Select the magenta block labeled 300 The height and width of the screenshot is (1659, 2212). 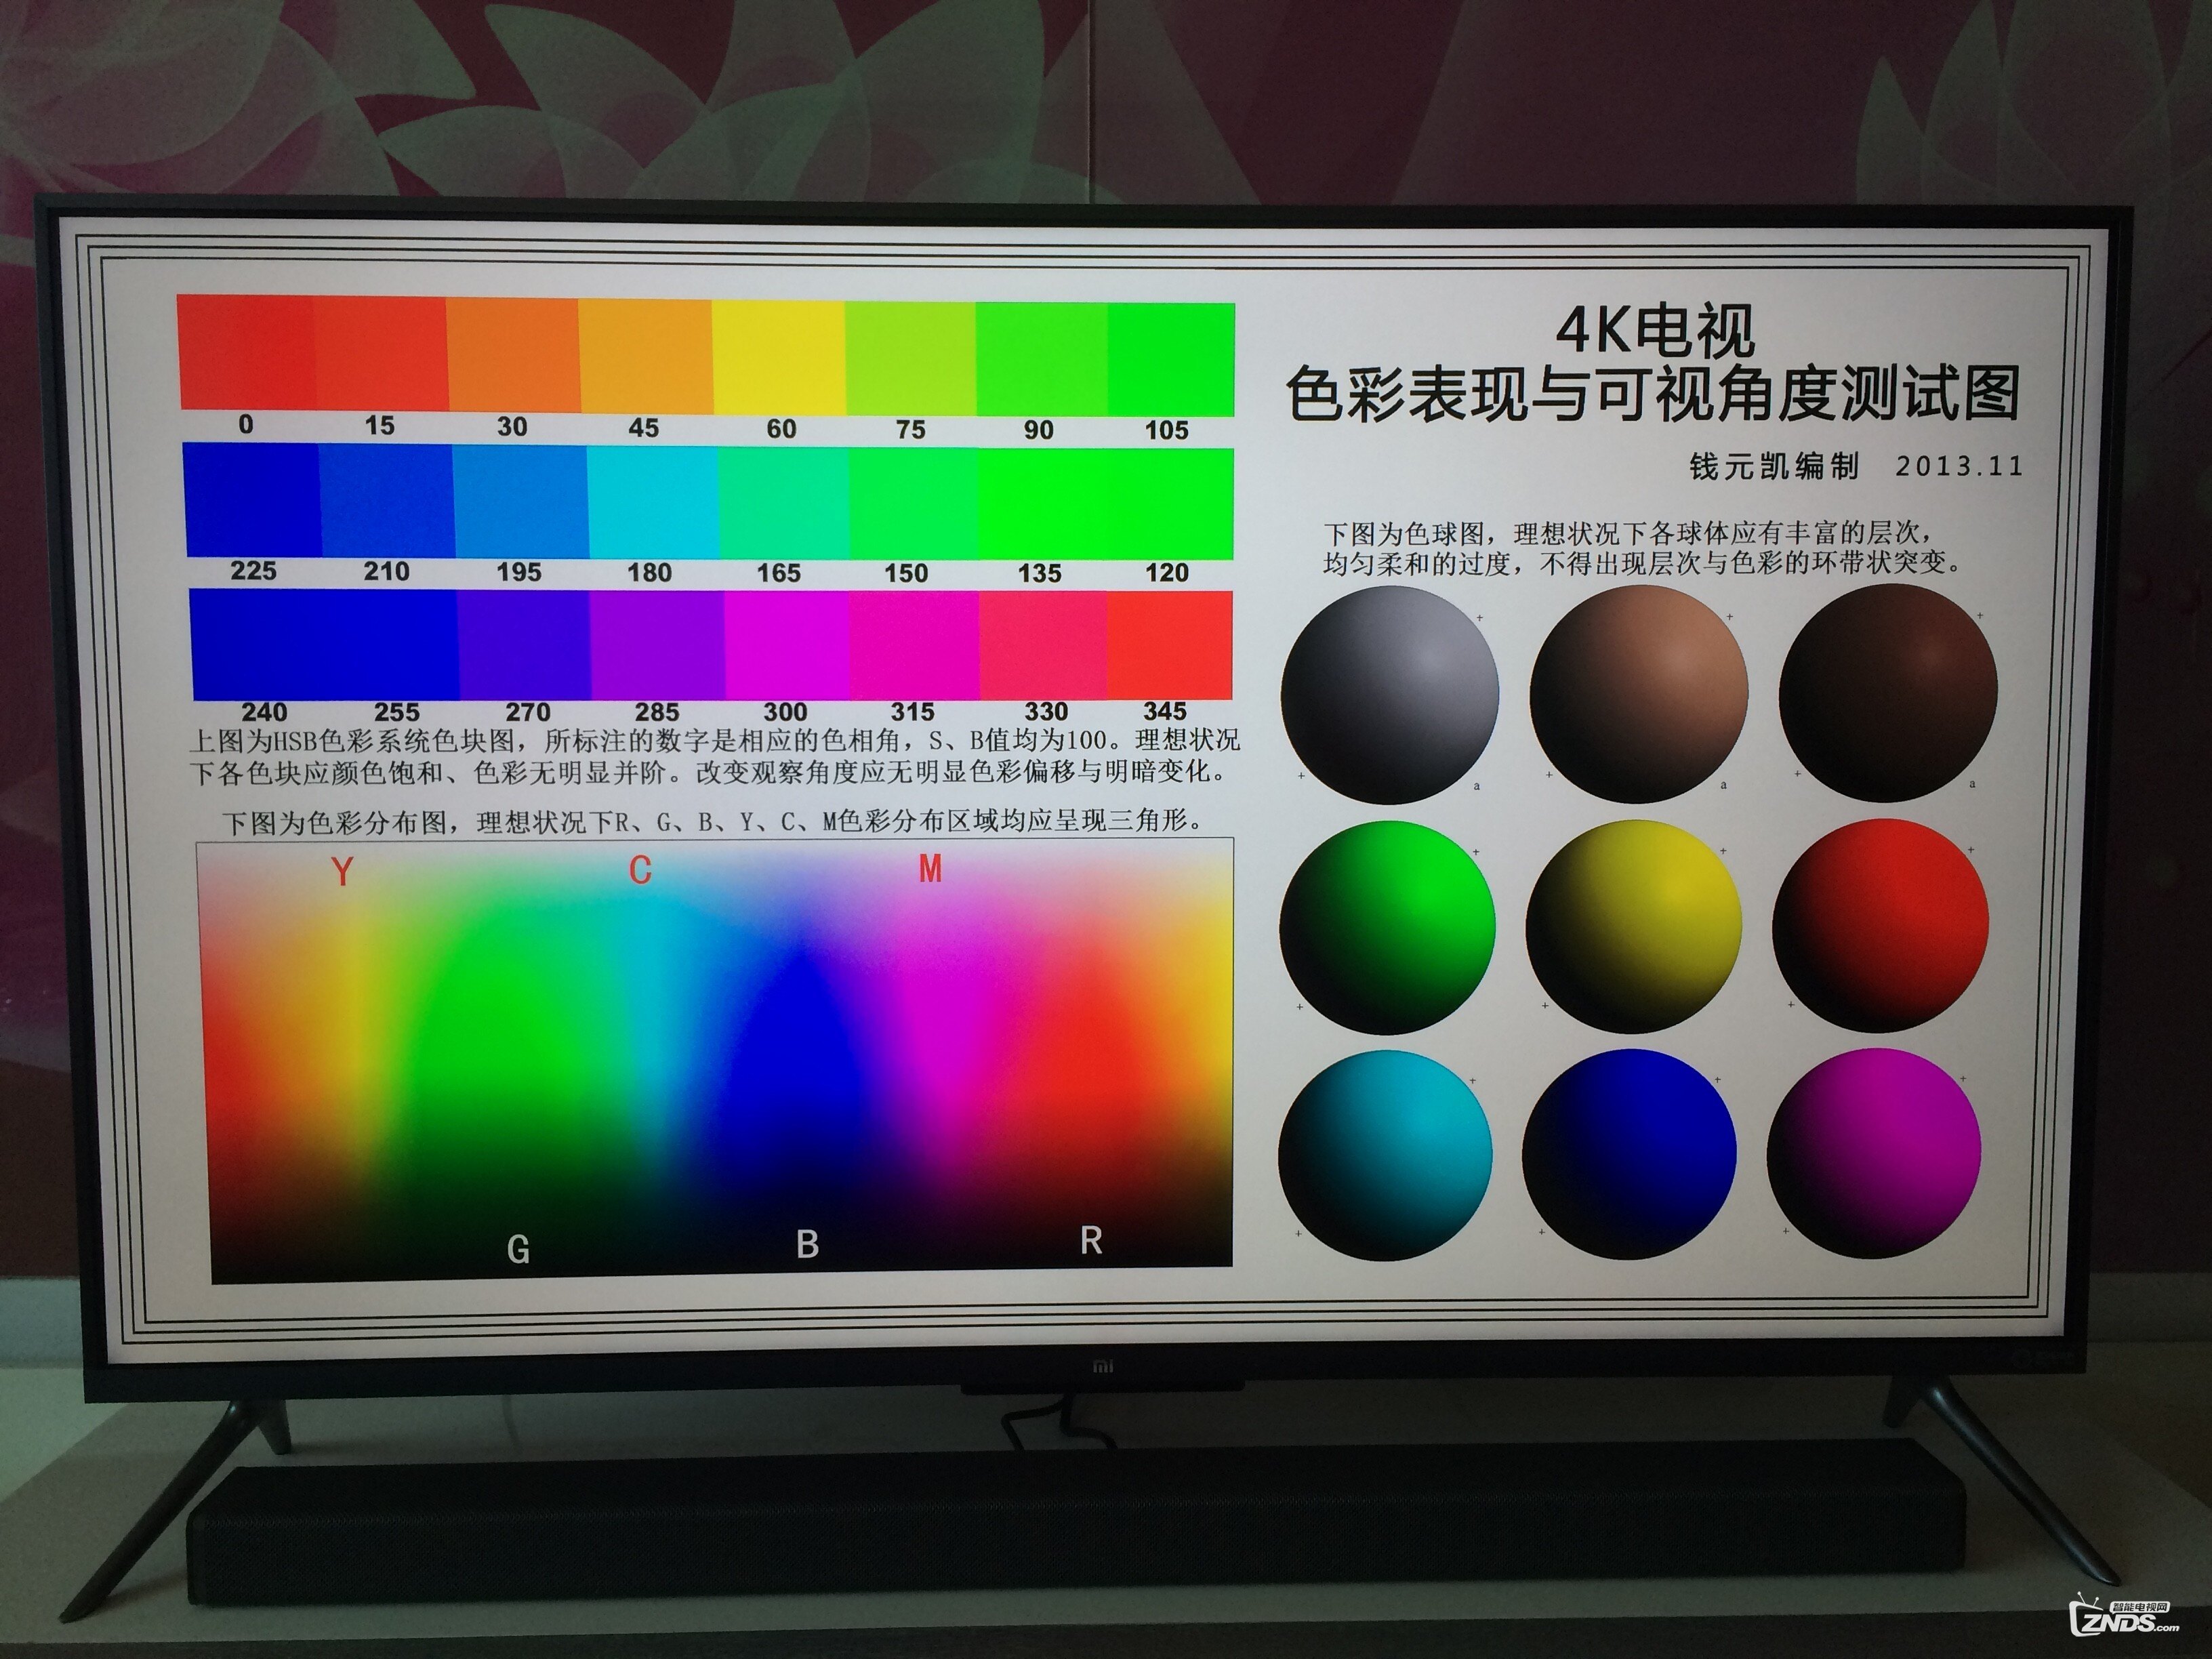coord(787,645)
